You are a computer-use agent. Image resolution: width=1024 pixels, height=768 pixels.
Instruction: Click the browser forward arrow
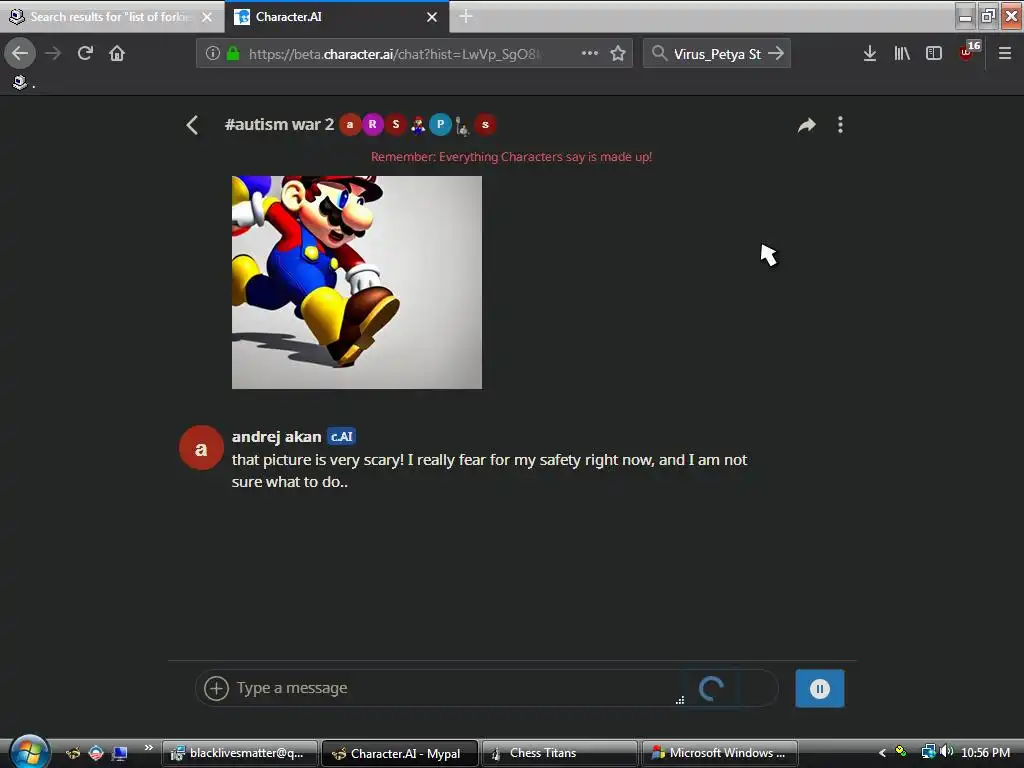coord(53,54)
